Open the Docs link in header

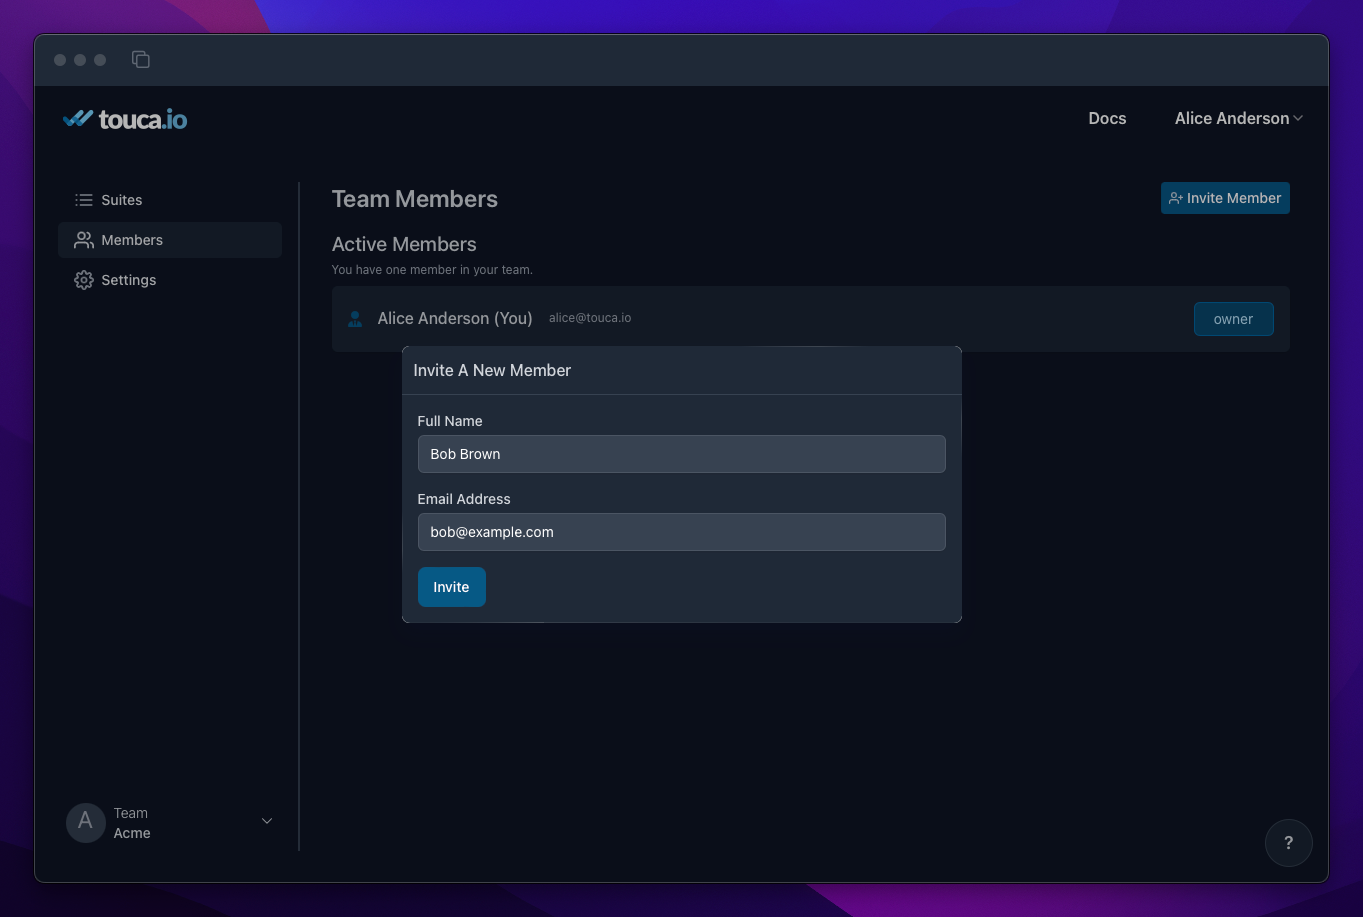coord(1107,118)
